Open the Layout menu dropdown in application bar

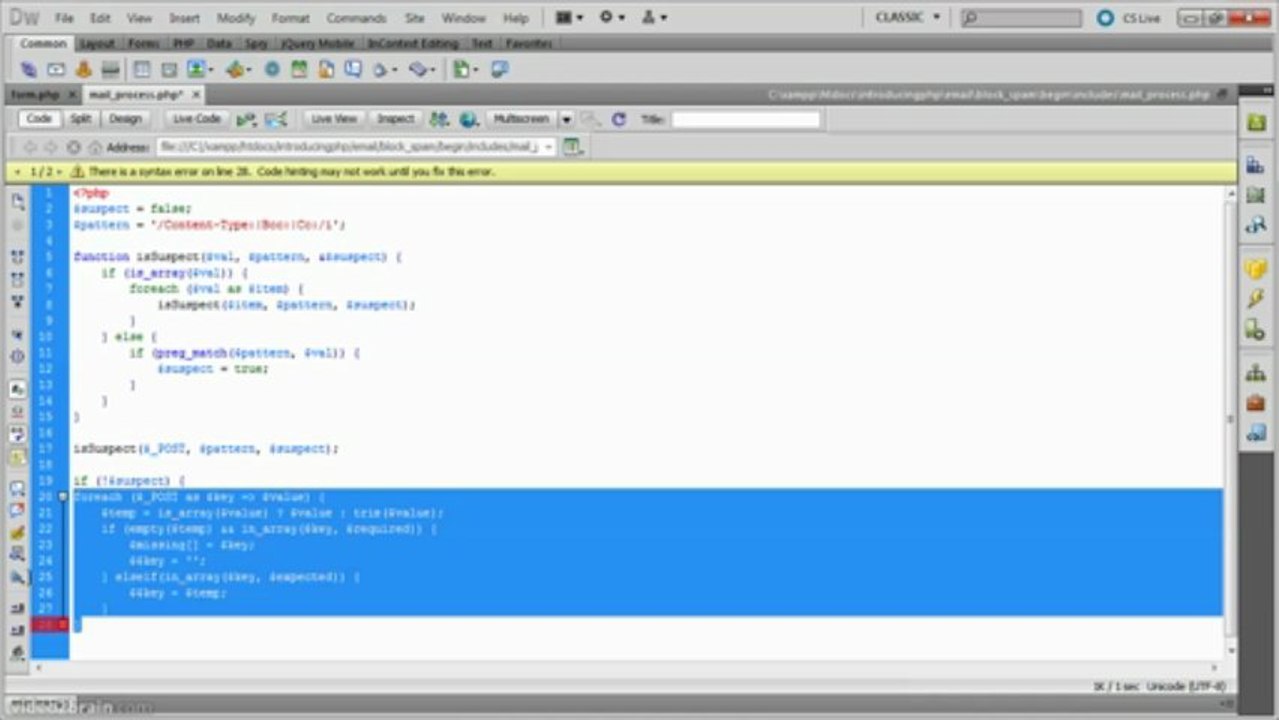click(x=569, y=17)
